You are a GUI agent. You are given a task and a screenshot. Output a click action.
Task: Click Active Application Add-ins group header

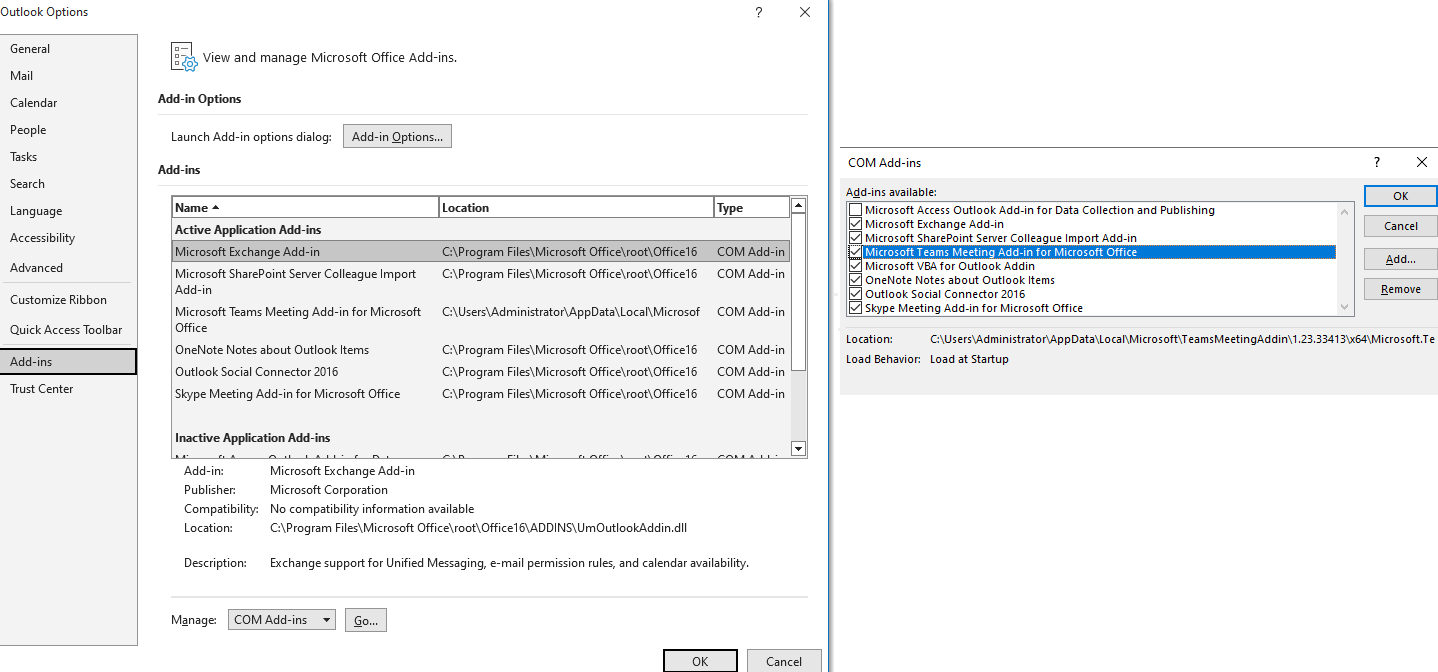248,230
